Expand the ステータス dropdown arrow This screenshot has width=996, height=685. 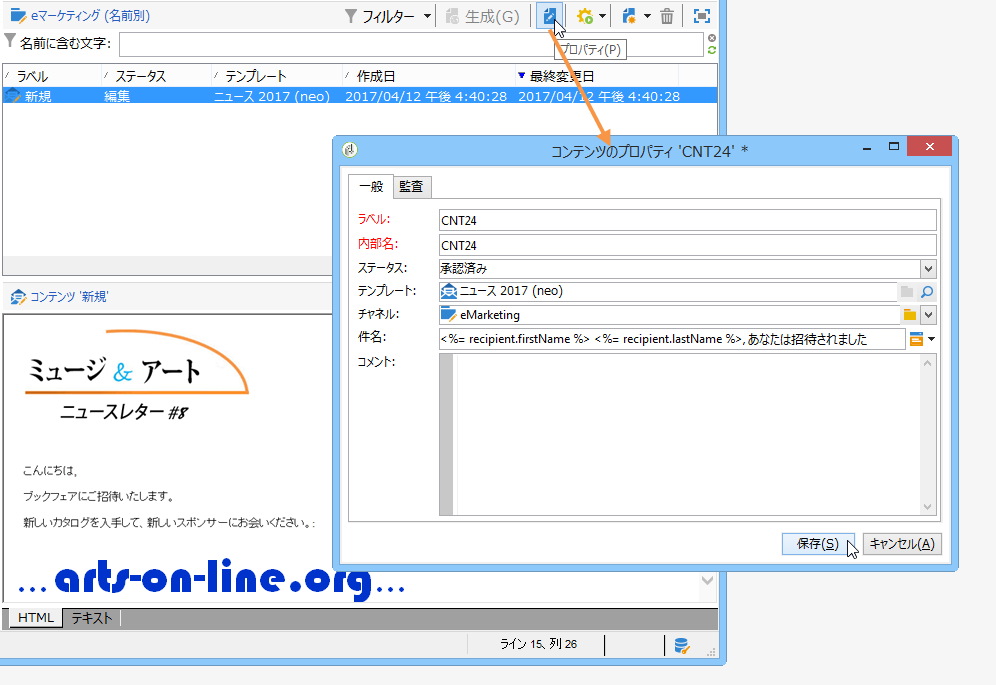pos(929,268)
